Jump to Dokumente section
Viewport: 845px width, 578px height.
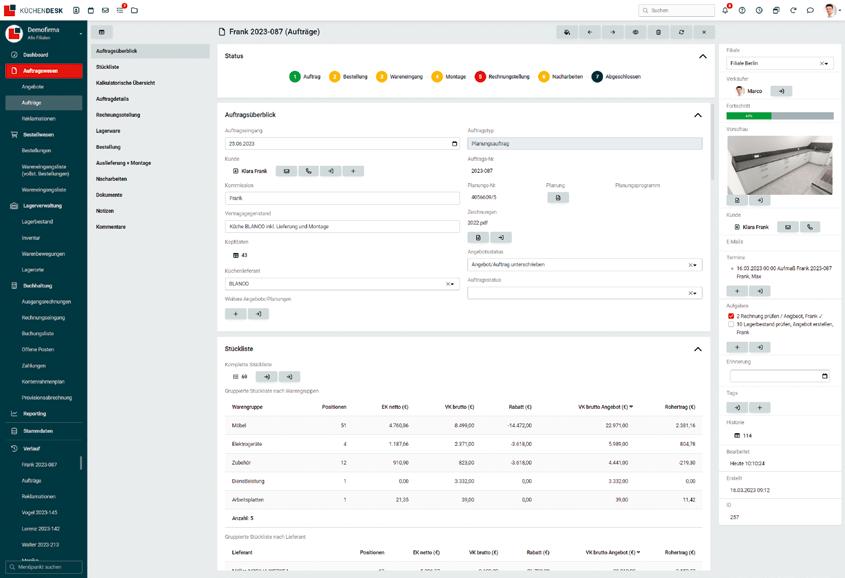tap(109, 195)
